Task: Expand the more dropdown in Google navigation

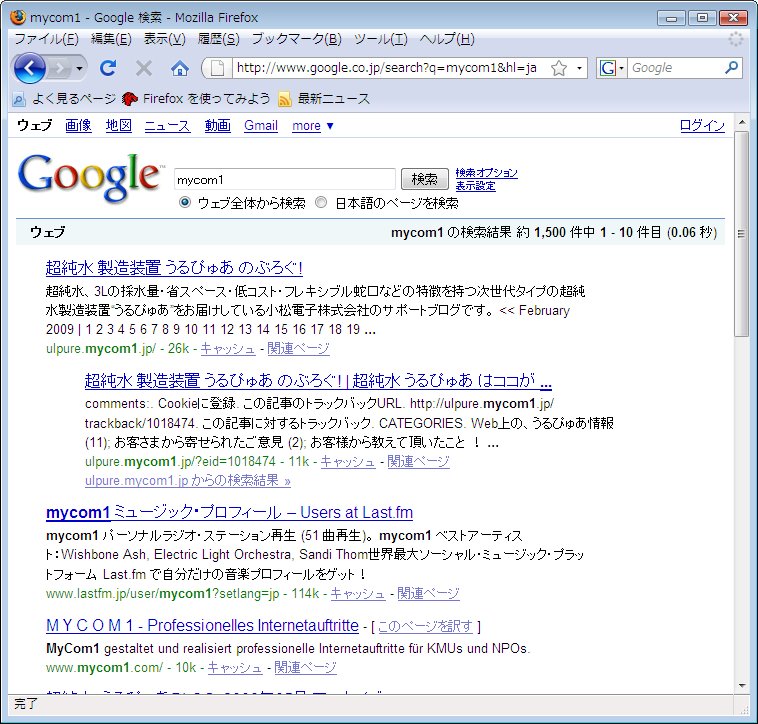Action: (313, 126)
